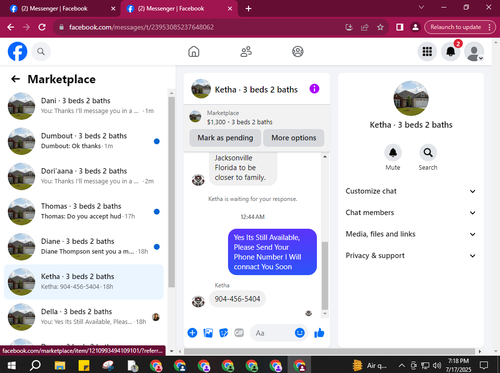Open the grid menu icon
Image resolution: width=500 pixels, height=373 pixels.
point(427,52)
